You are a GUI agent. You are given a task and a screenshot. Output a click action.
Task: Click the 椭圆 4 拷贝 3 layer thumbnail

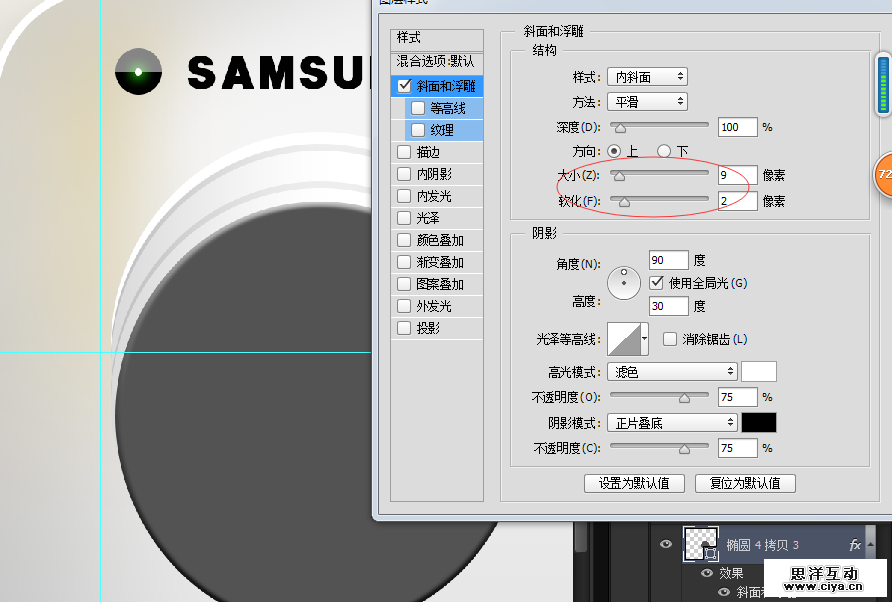point(701,544)
